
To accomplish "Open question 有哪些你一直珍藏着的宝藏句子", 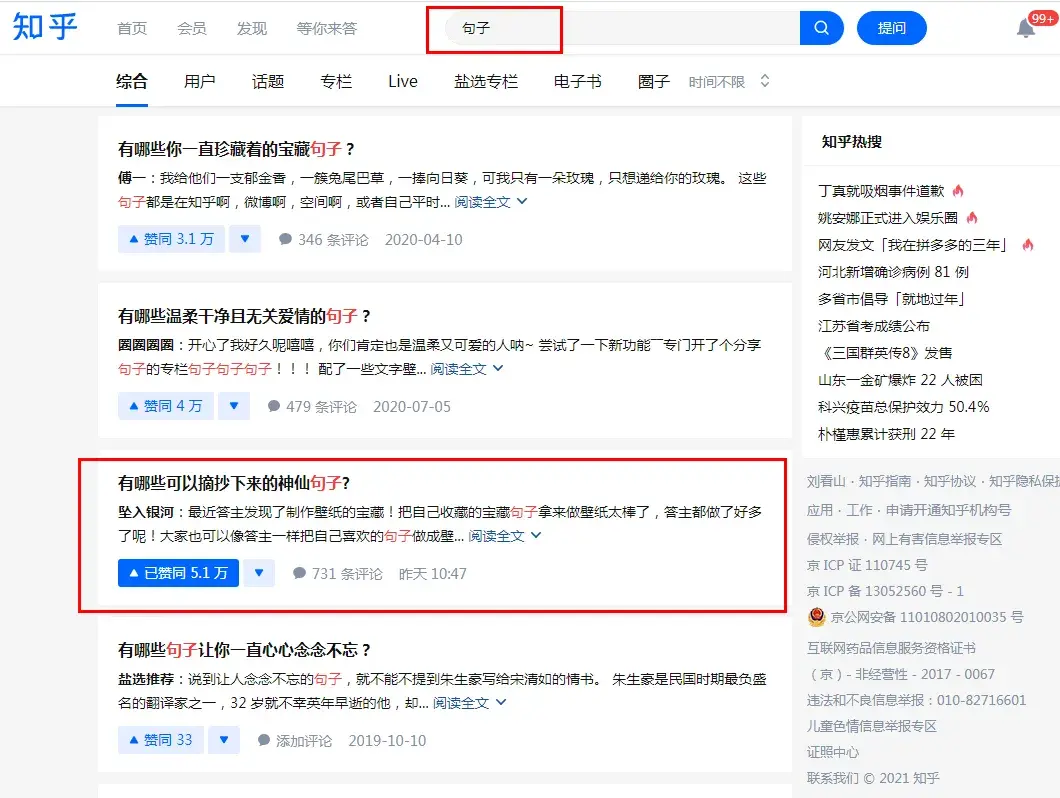I will pos(236,149).
